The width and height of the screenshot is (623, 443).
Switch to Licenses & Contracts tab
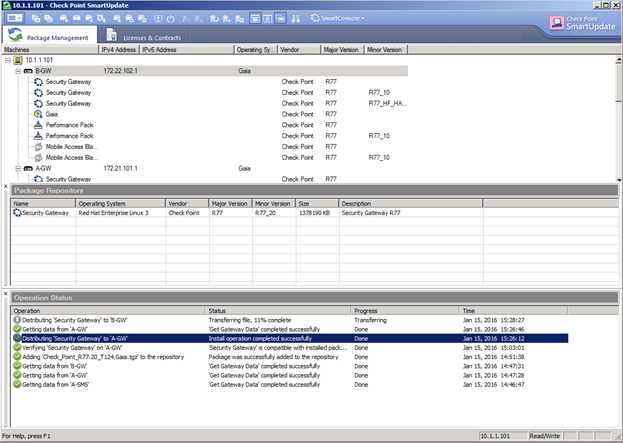pos(144,35)
